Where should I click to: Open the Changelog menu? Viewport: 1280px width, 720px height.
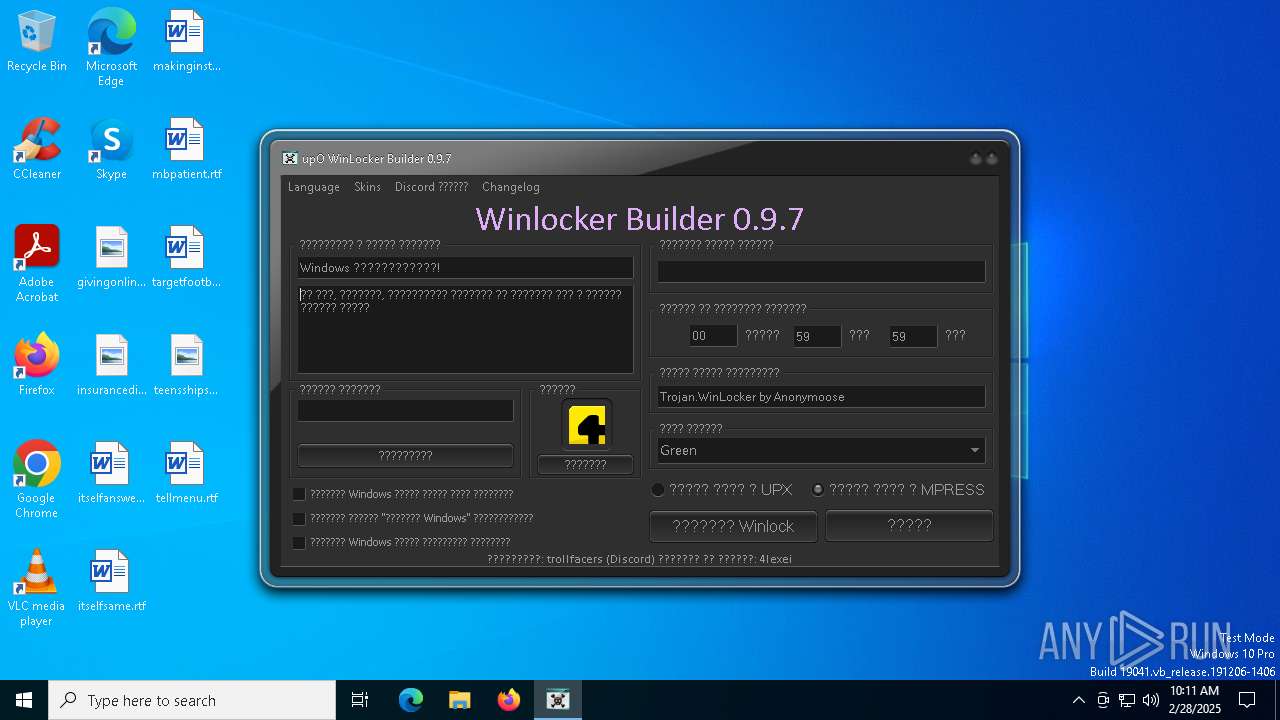click(510, 187)
